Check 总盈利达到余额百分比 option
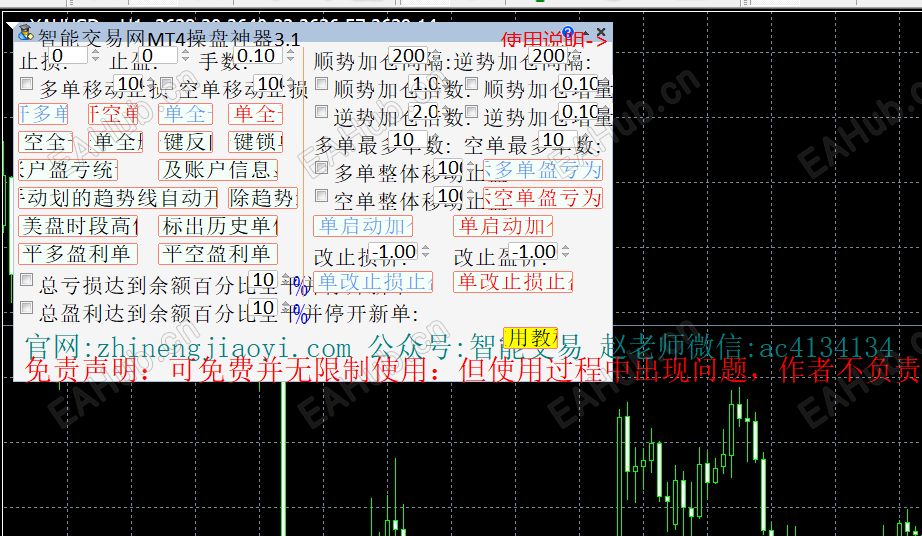The width and height of the screenshot is (922, 536). (26, 307)
